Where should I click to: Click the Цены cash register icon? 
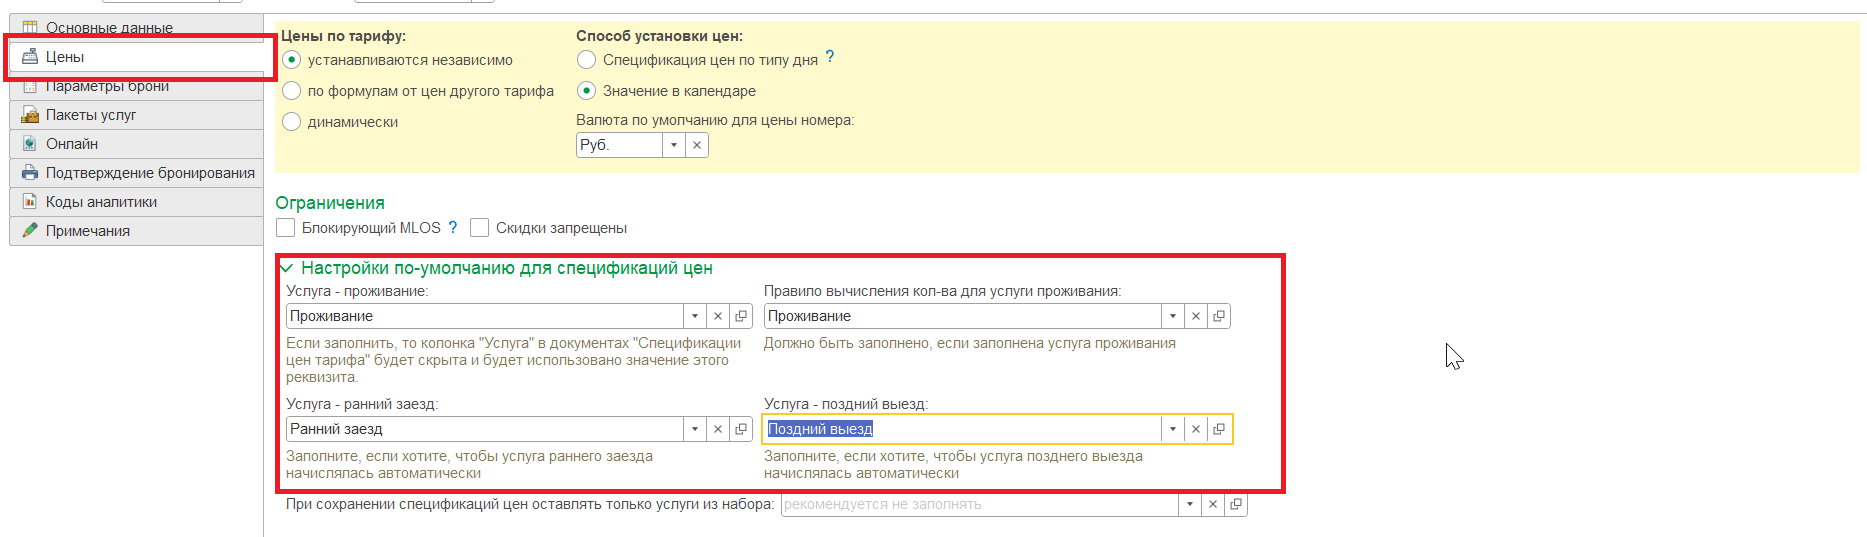coord(30,57)
